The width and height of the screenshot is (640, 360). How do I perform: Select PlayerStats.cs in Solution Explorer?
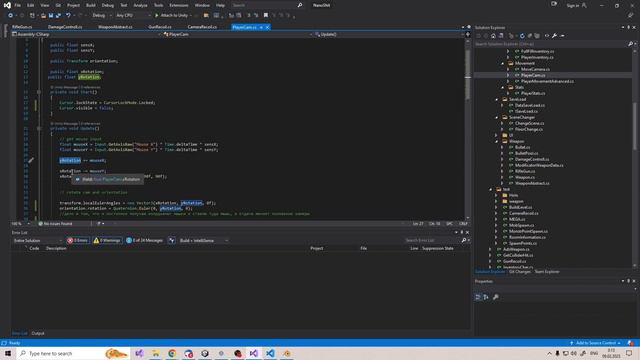tap(533, 93)
